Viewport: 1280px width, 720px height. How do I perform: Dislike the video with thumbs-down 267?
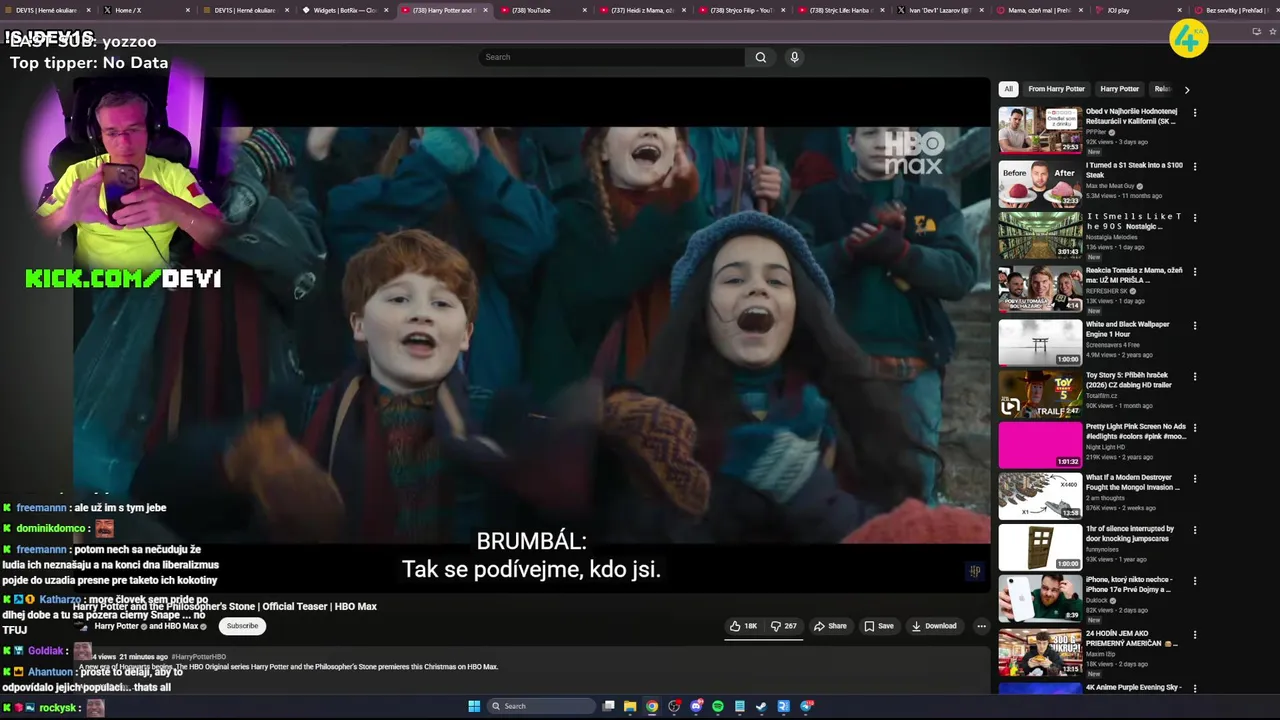783,626
